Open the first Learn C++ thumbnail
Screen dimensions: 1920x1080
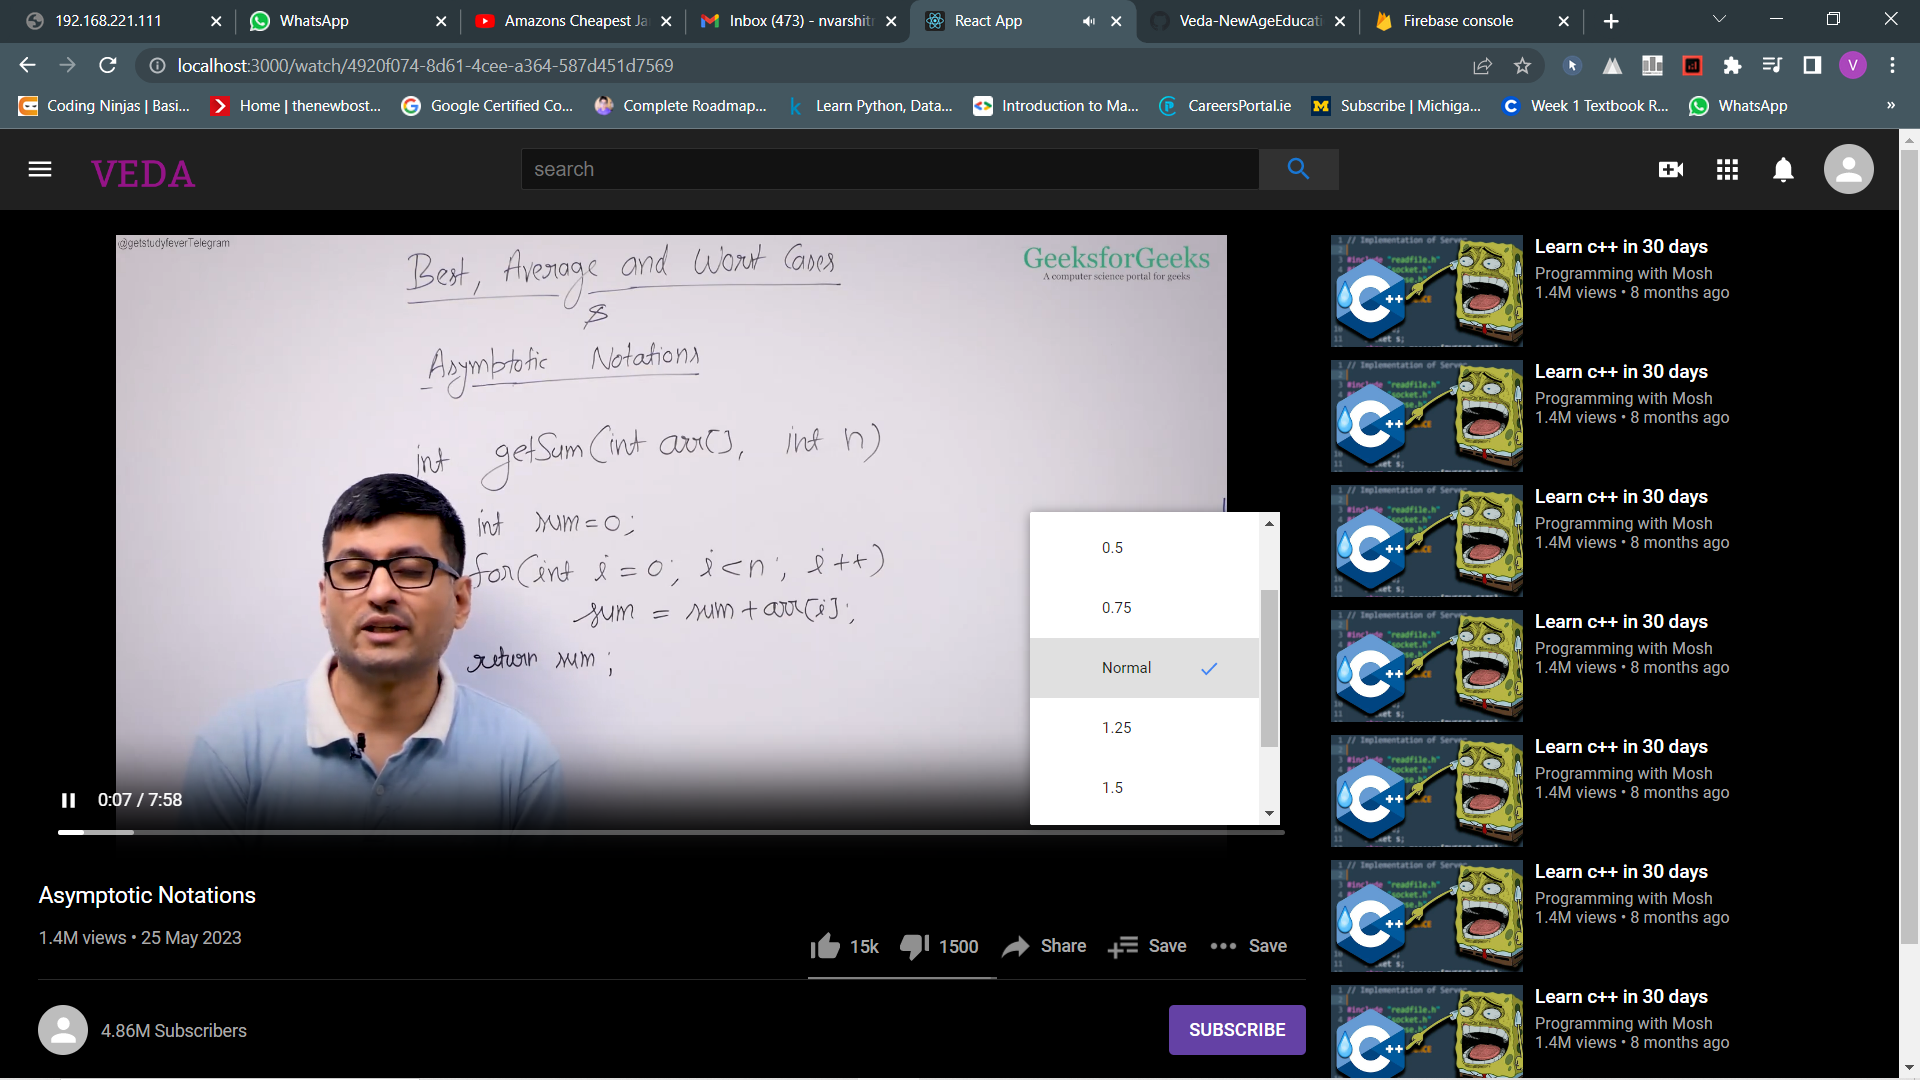(1426, 291)
